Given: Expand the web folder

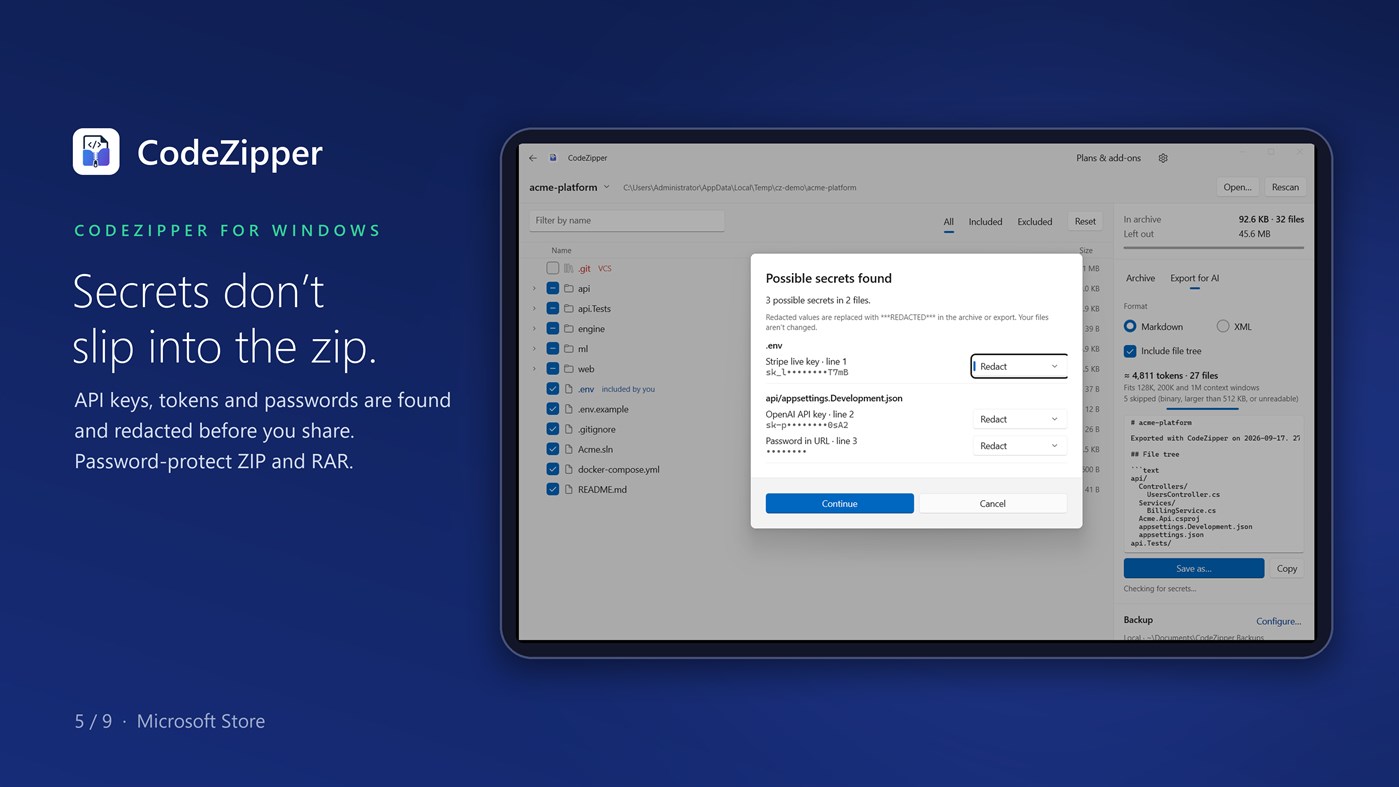Looking at the screenshot, I should [534, 369].
